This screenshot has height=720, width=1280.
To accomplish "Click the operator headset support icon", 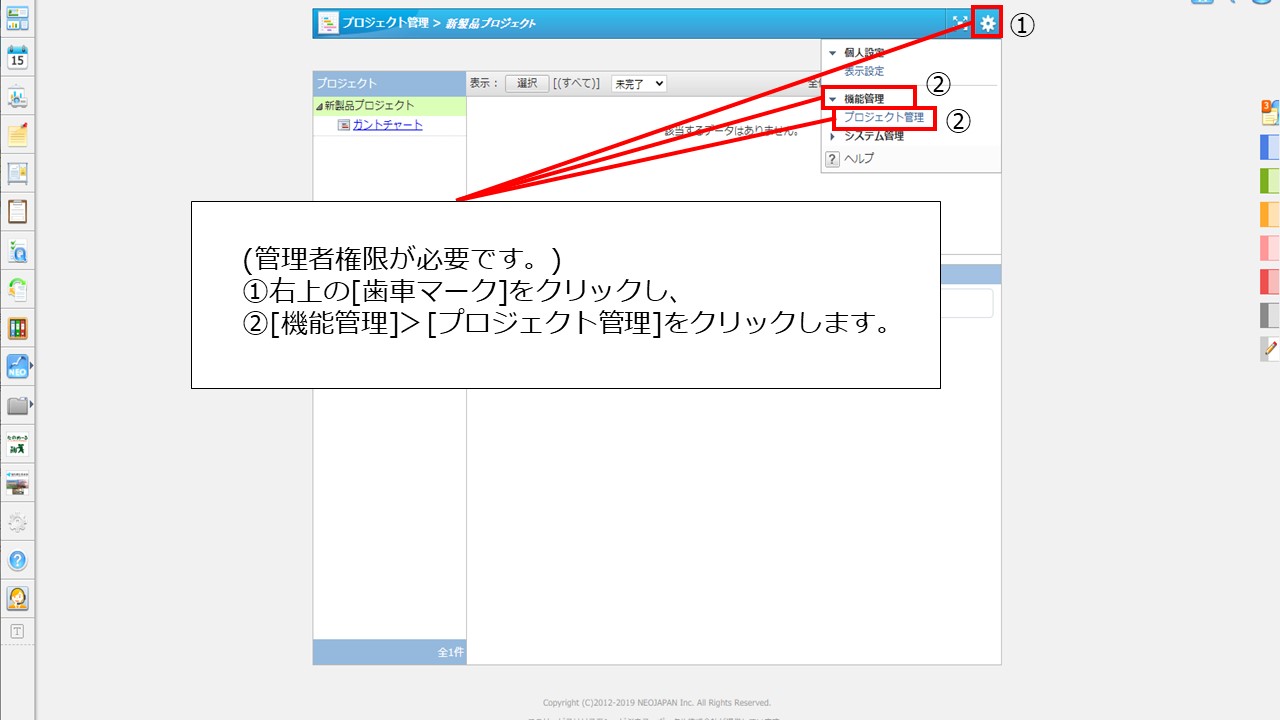I will tap(17, 598).
